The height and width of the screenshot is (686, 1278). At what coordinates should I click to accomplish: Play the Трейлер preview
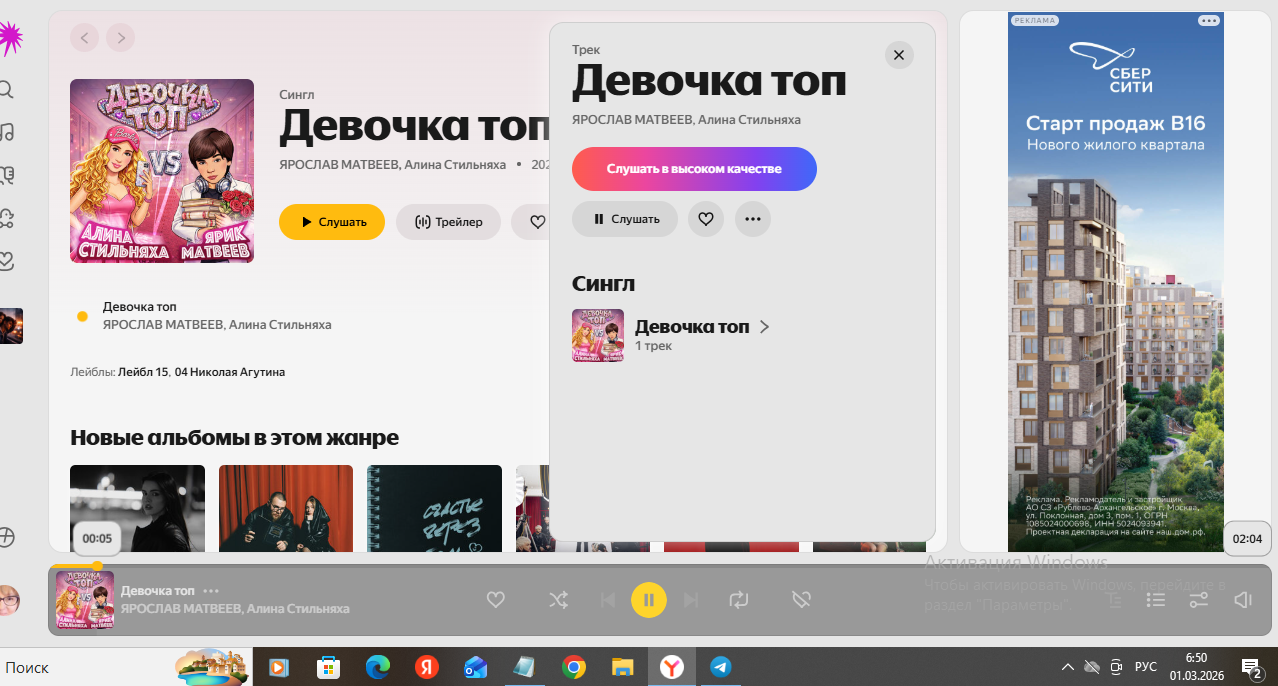click(x=449, y=222)
